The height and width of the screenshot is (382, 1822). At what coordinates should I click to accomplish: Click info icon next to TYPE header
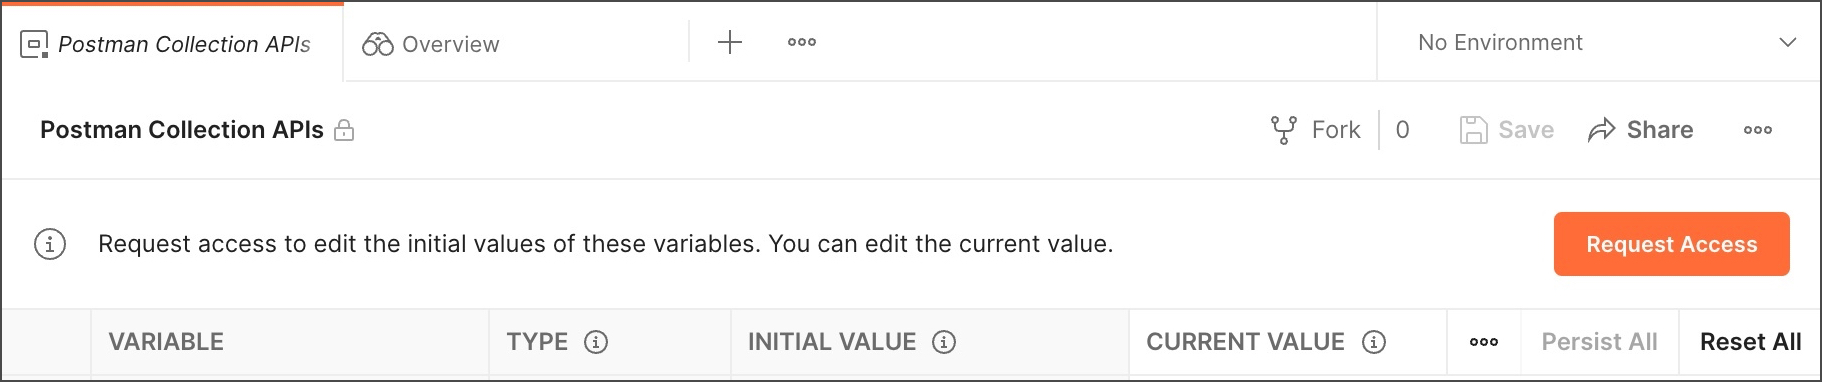596,342
